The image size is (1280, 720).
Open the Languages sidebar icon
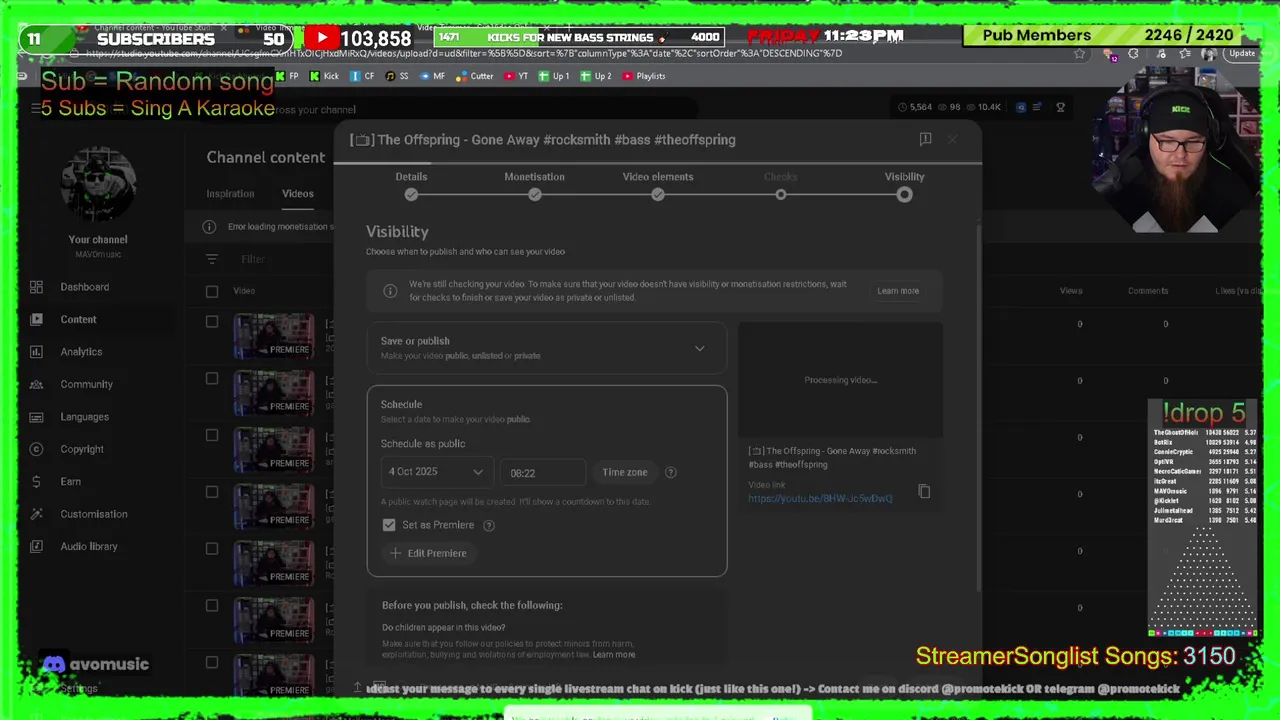[36, 417]
